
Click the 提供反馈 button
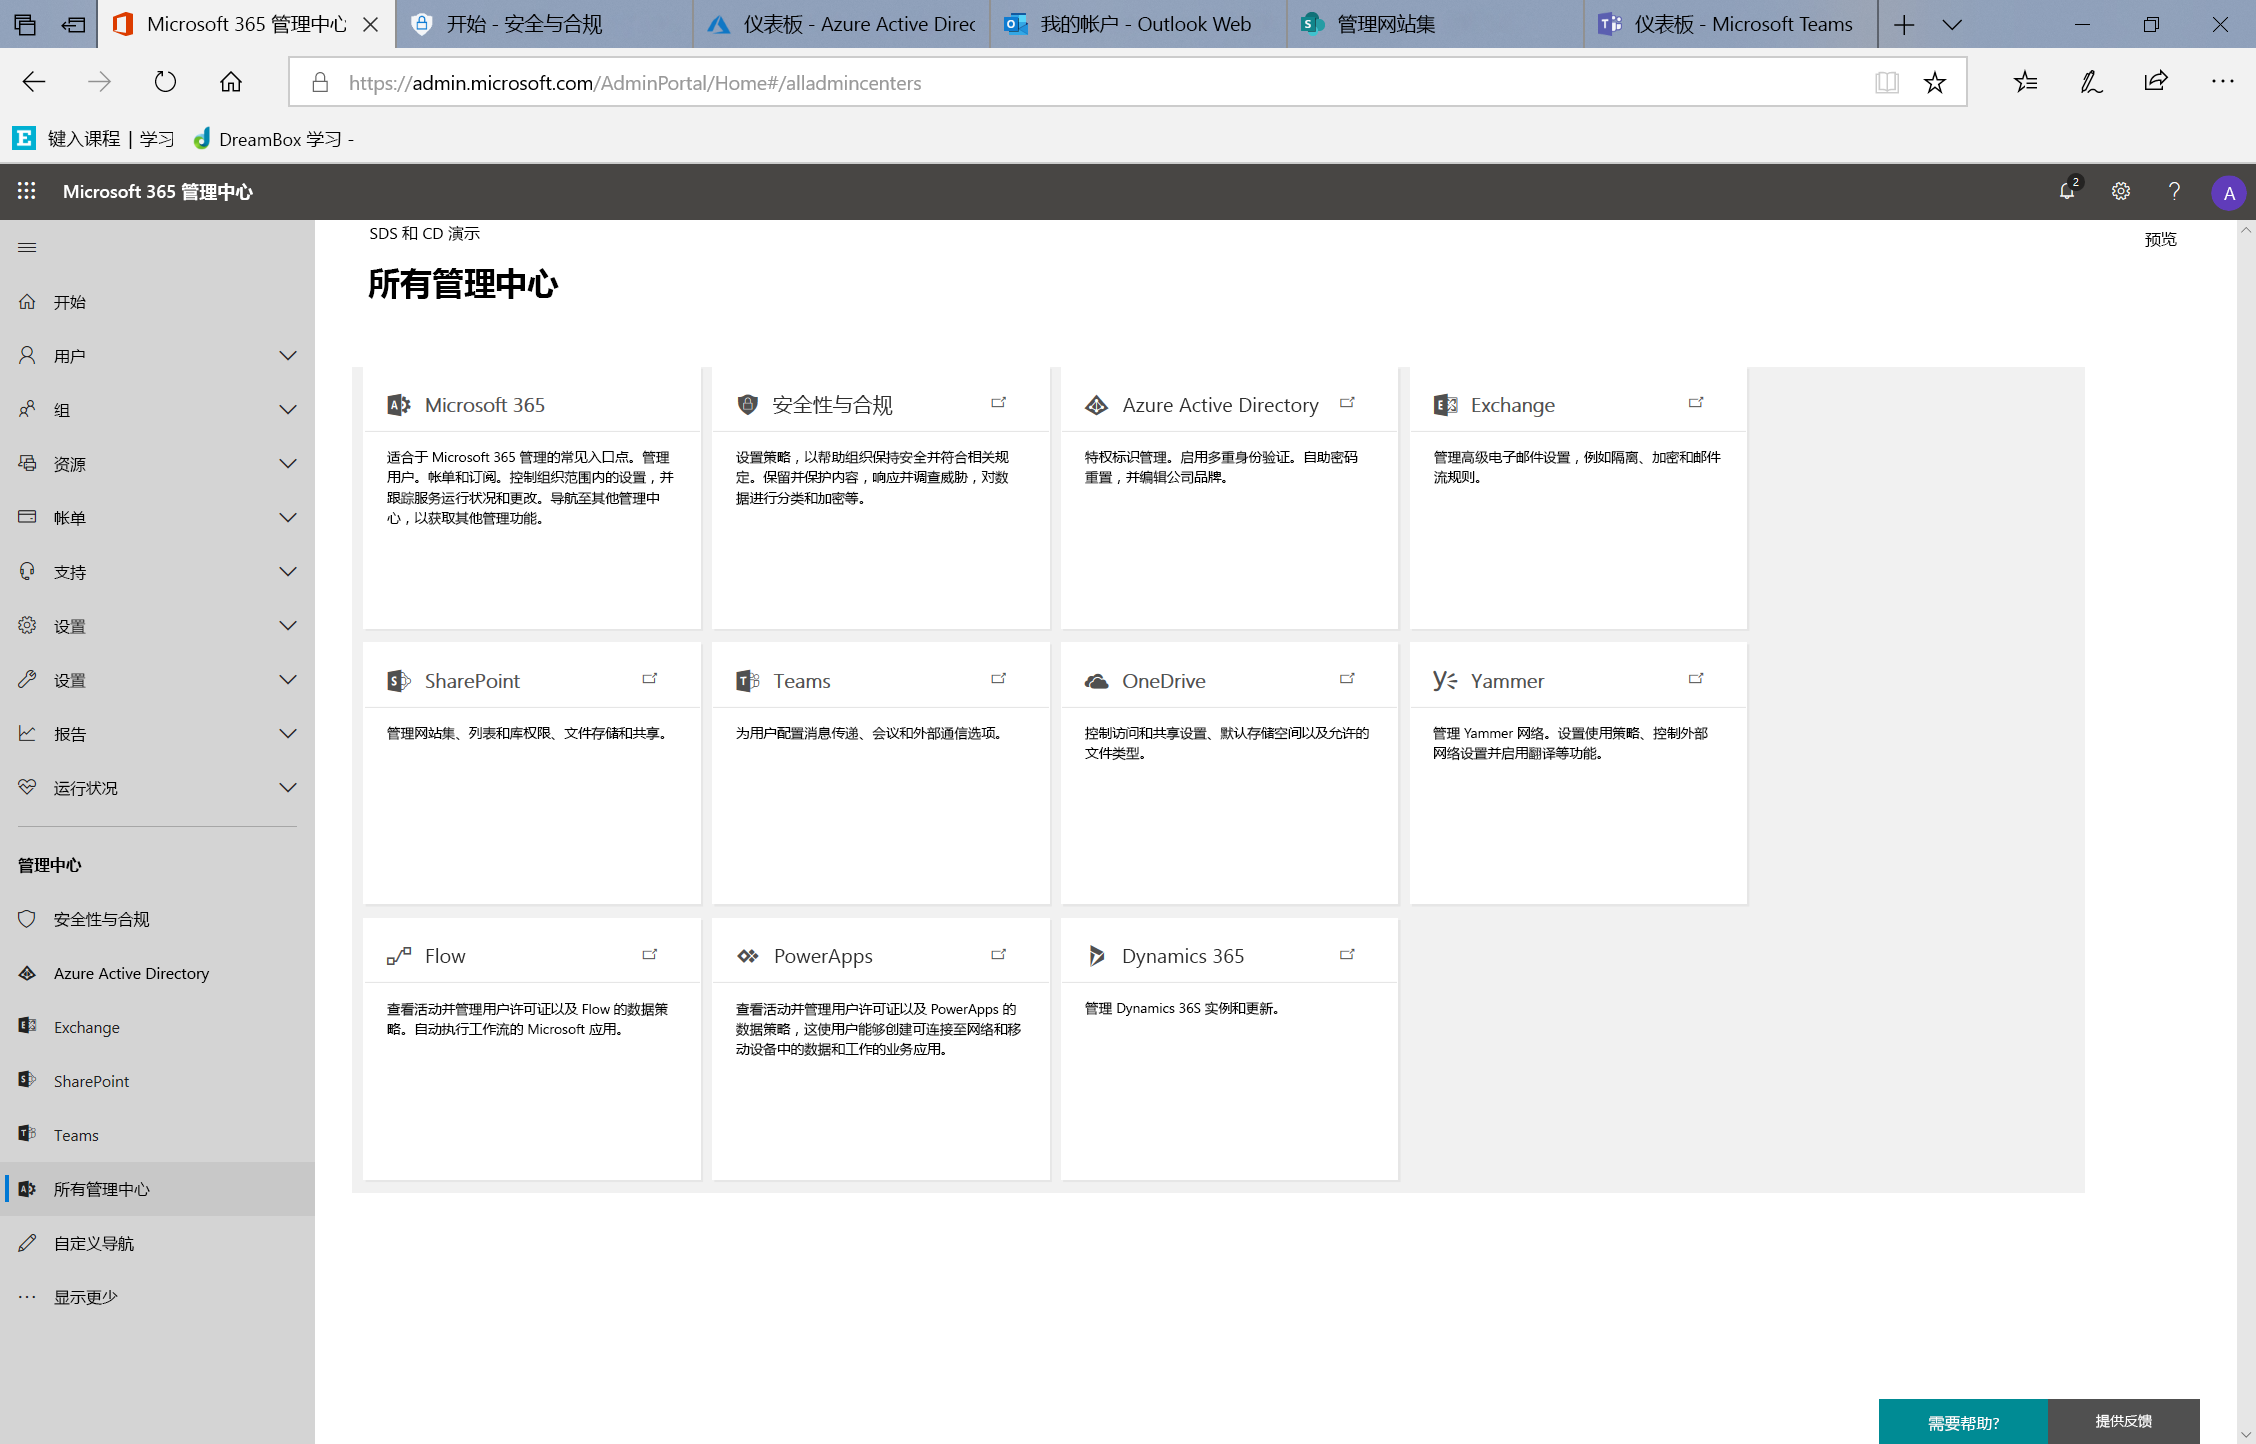(2124, 1422)
